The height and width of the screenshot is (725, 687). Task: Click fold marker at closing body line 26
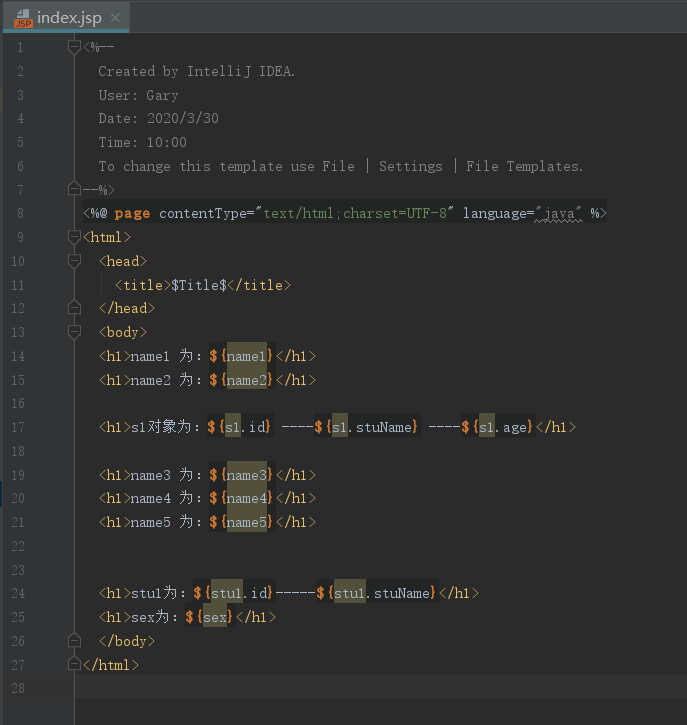(x=74, y=641)
